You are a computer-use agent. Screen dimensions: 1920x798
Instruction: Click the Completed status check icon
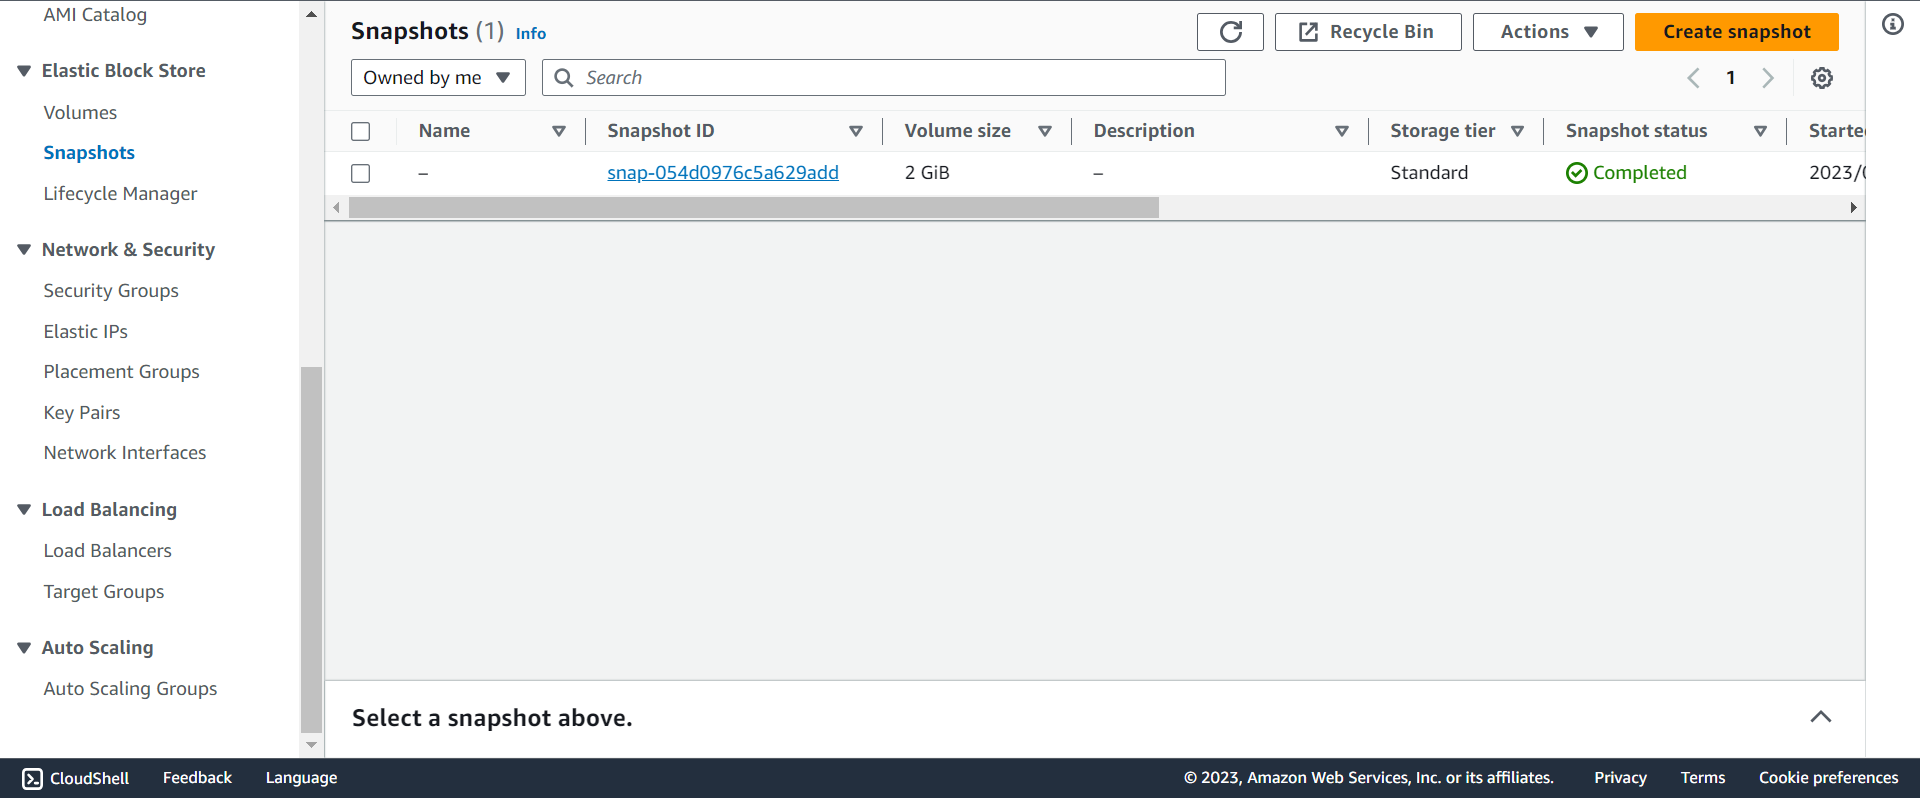[x=1577, y=173]
